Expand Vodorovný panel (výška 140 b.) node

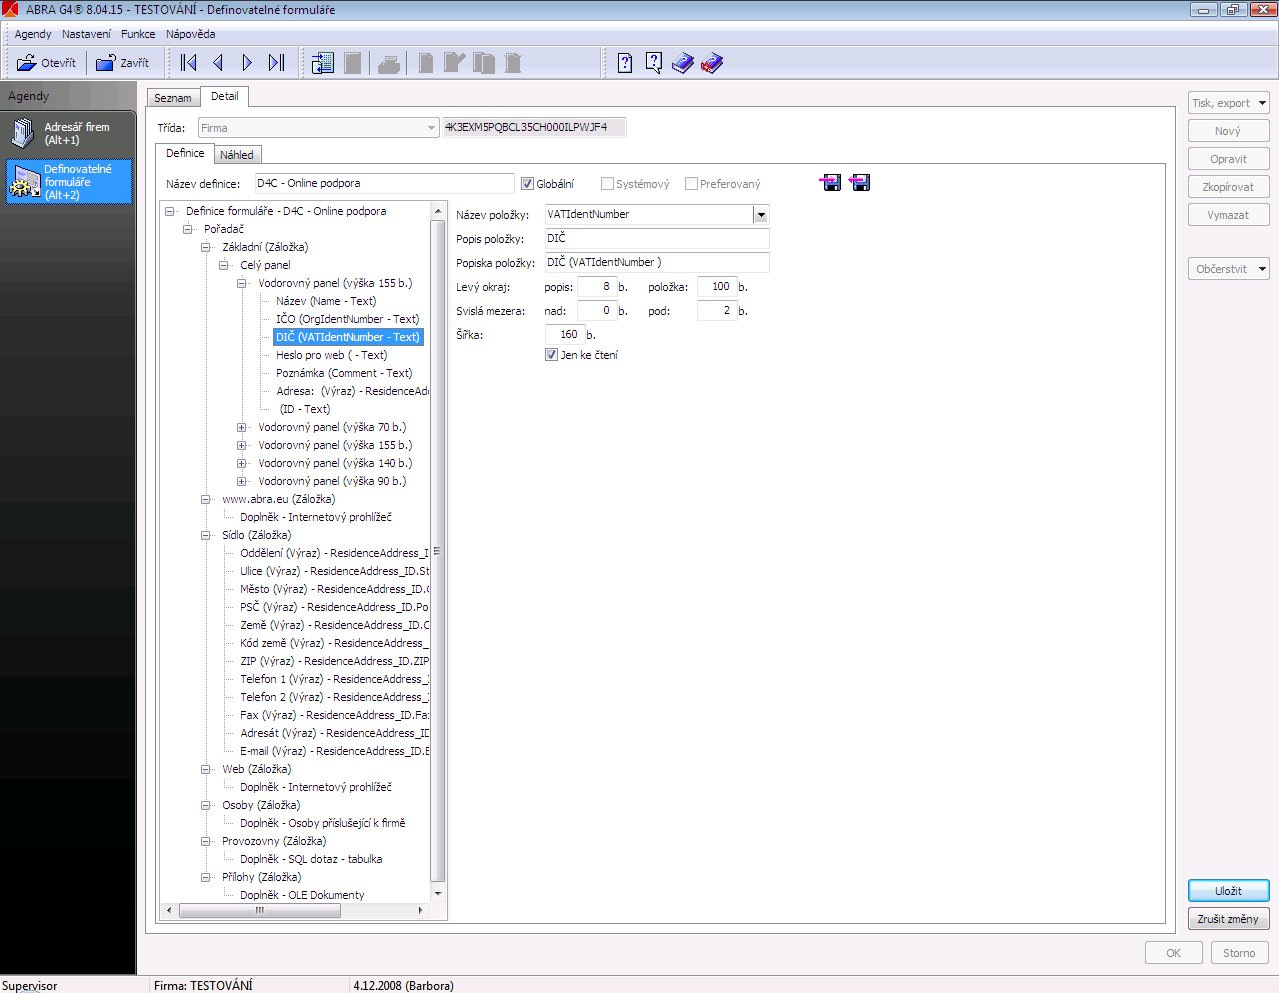tap(241, 464)
